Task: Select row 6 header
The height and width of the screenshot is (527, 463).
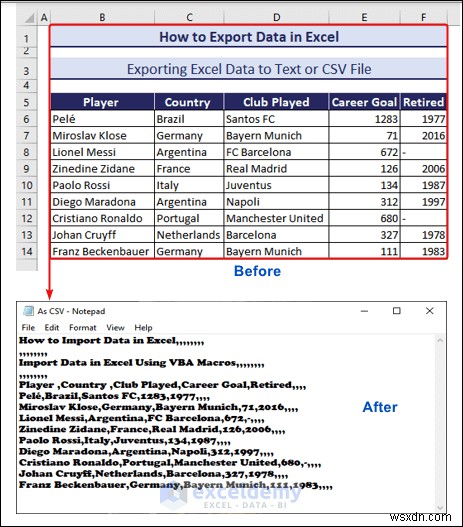Action: tap(27, 119)
